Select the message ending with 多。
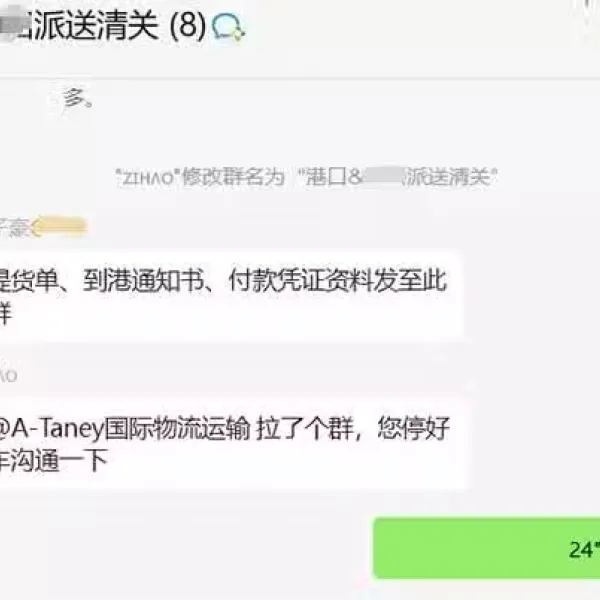600x600 pixels. [78, 98]
